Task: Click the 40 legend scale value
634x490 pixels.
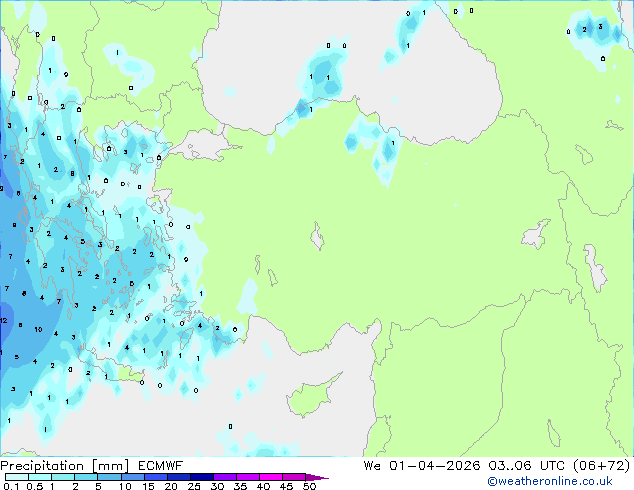Action: (263, 486)
